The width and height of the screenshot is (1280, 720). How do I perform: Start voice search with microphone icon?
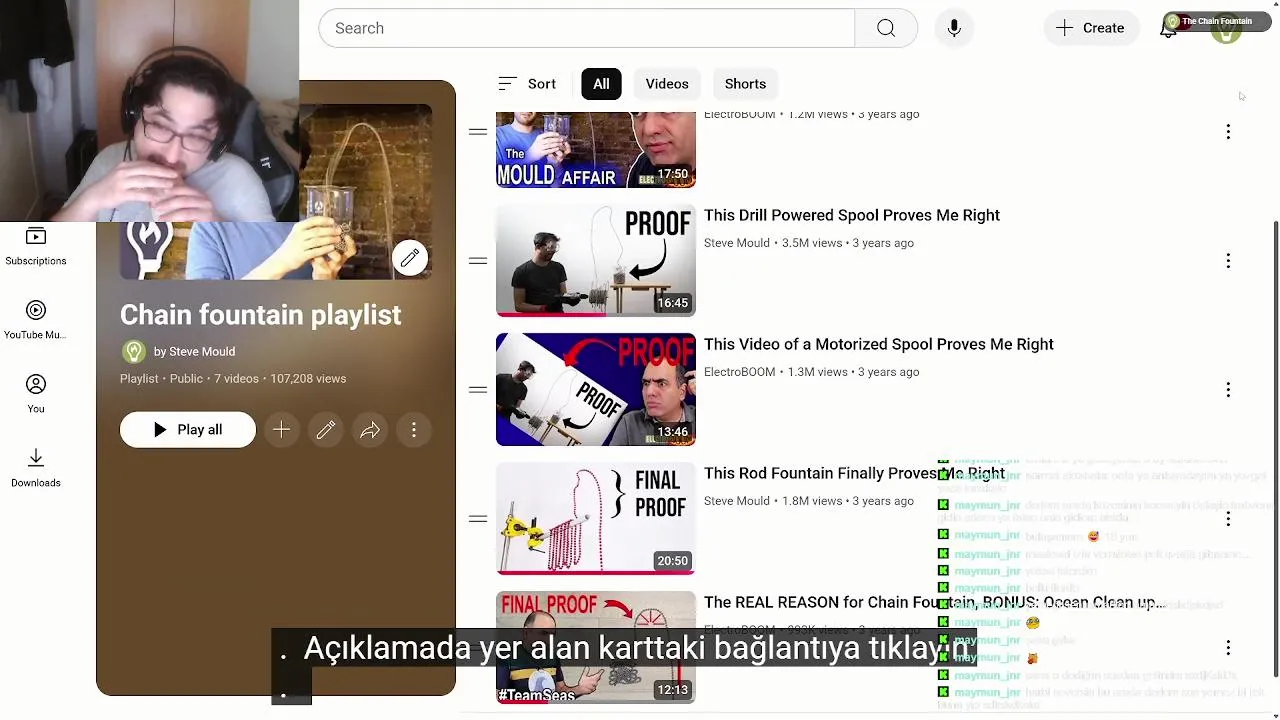pos(954,28)
